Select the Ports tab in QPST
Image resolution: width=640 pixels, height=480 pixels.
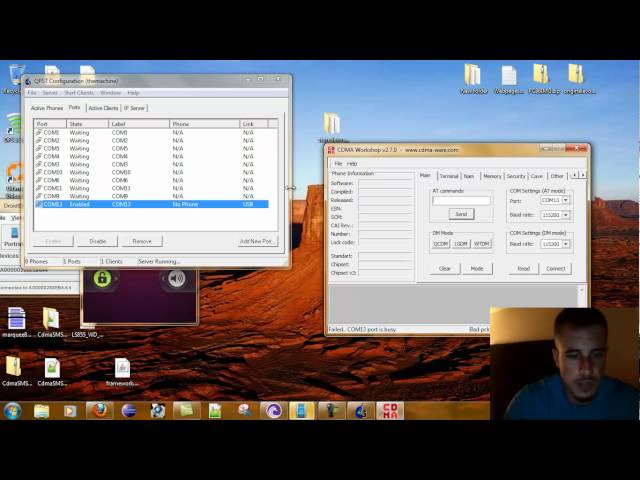pos(74,107)
